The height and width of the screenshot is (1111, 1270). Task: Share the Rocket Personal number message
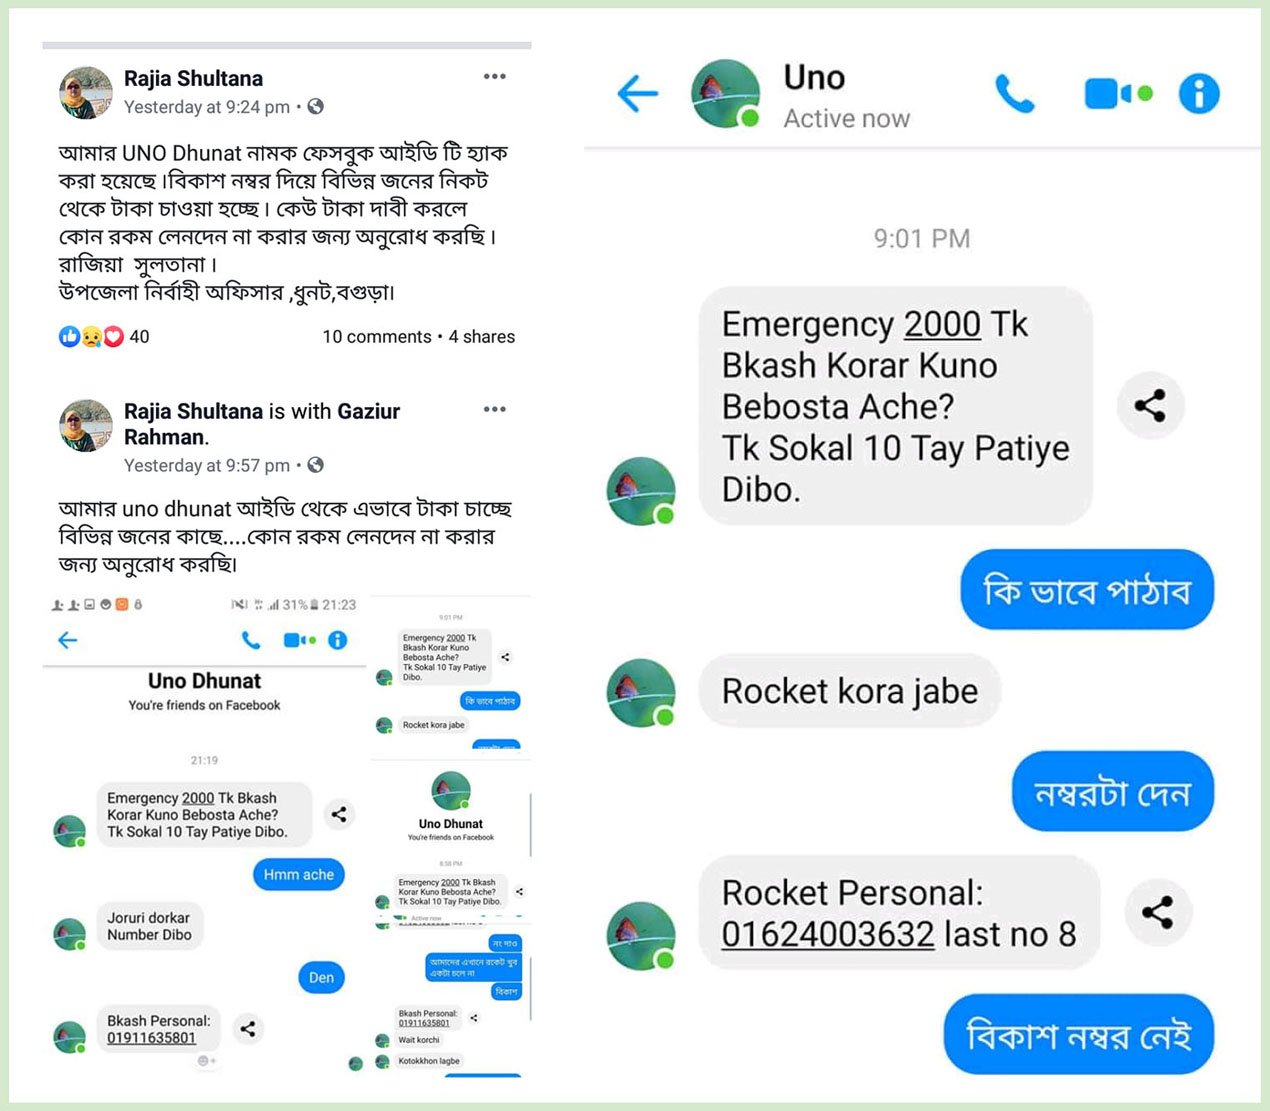coord(1157,911)
